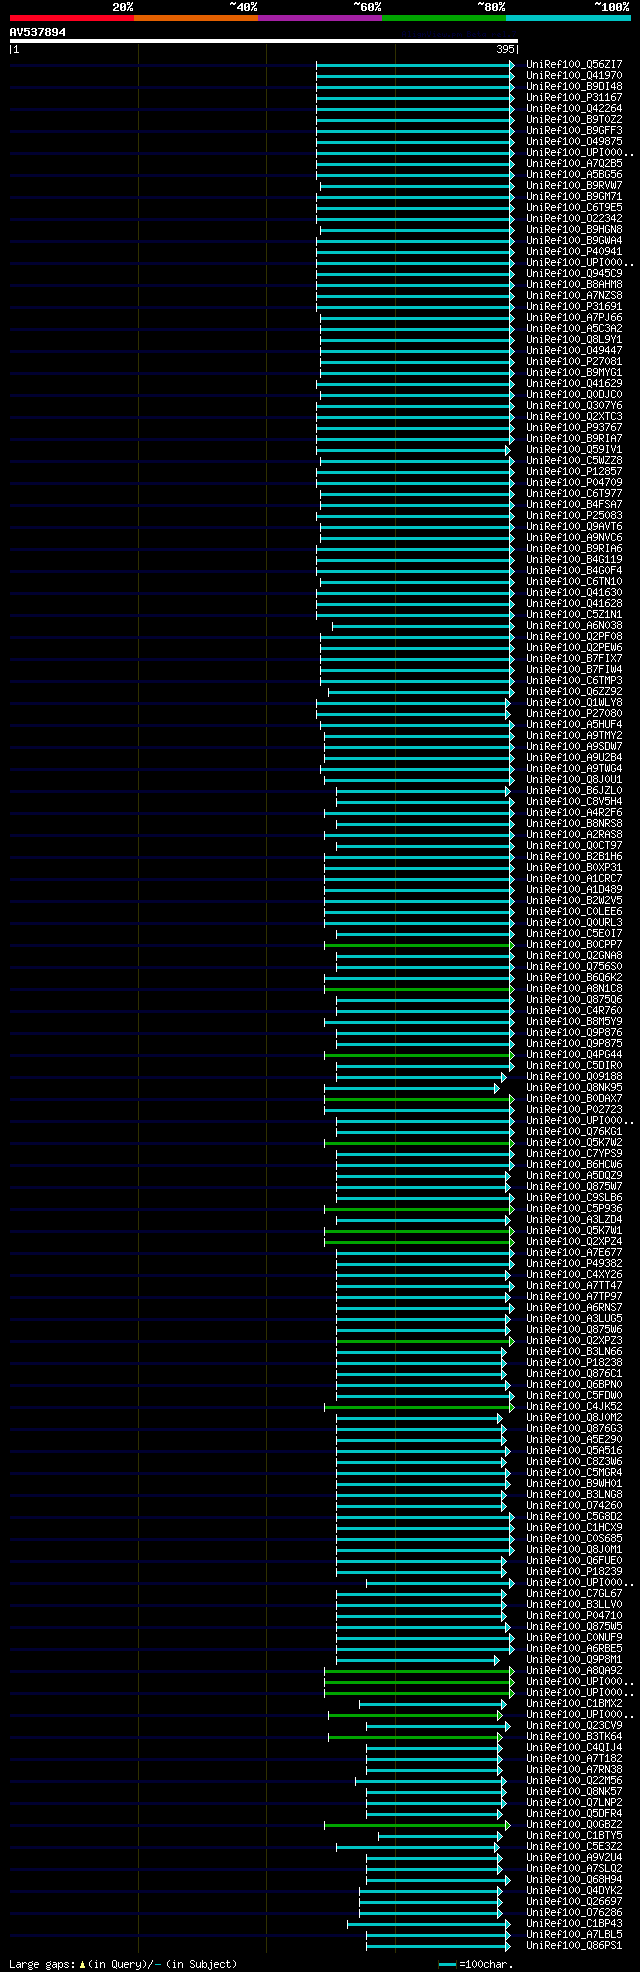Click the cyan ~100% identity legend segment
The image size is (640, 1972).
568,18
